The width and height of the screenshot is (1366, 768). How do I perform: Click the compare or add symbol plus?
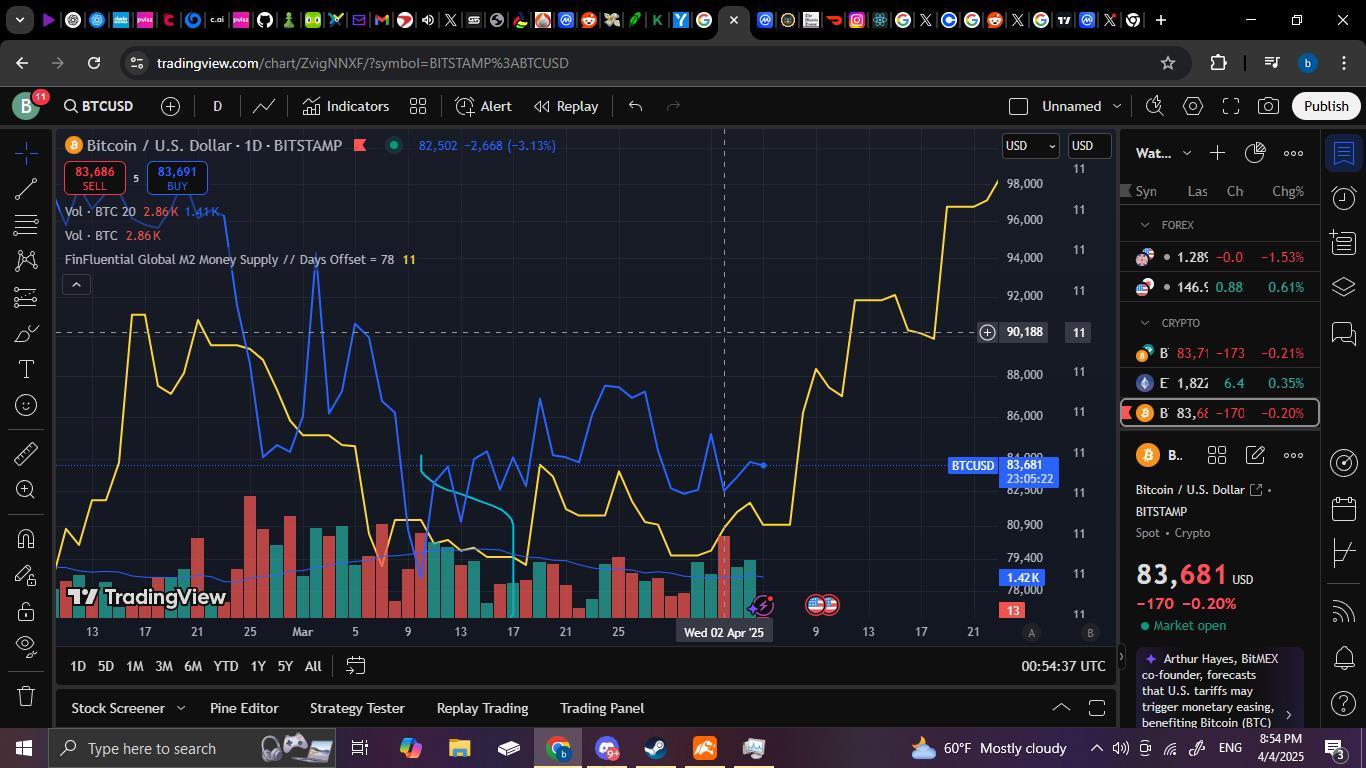coord(170,106)
